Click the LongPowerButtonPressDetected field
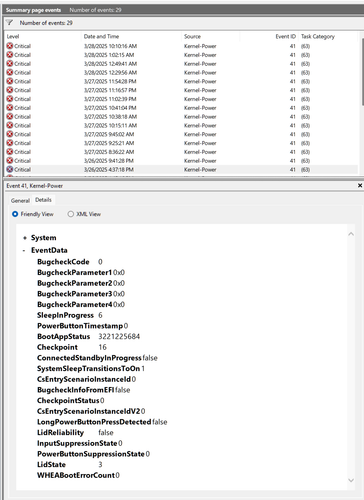 tap(102, 422)
